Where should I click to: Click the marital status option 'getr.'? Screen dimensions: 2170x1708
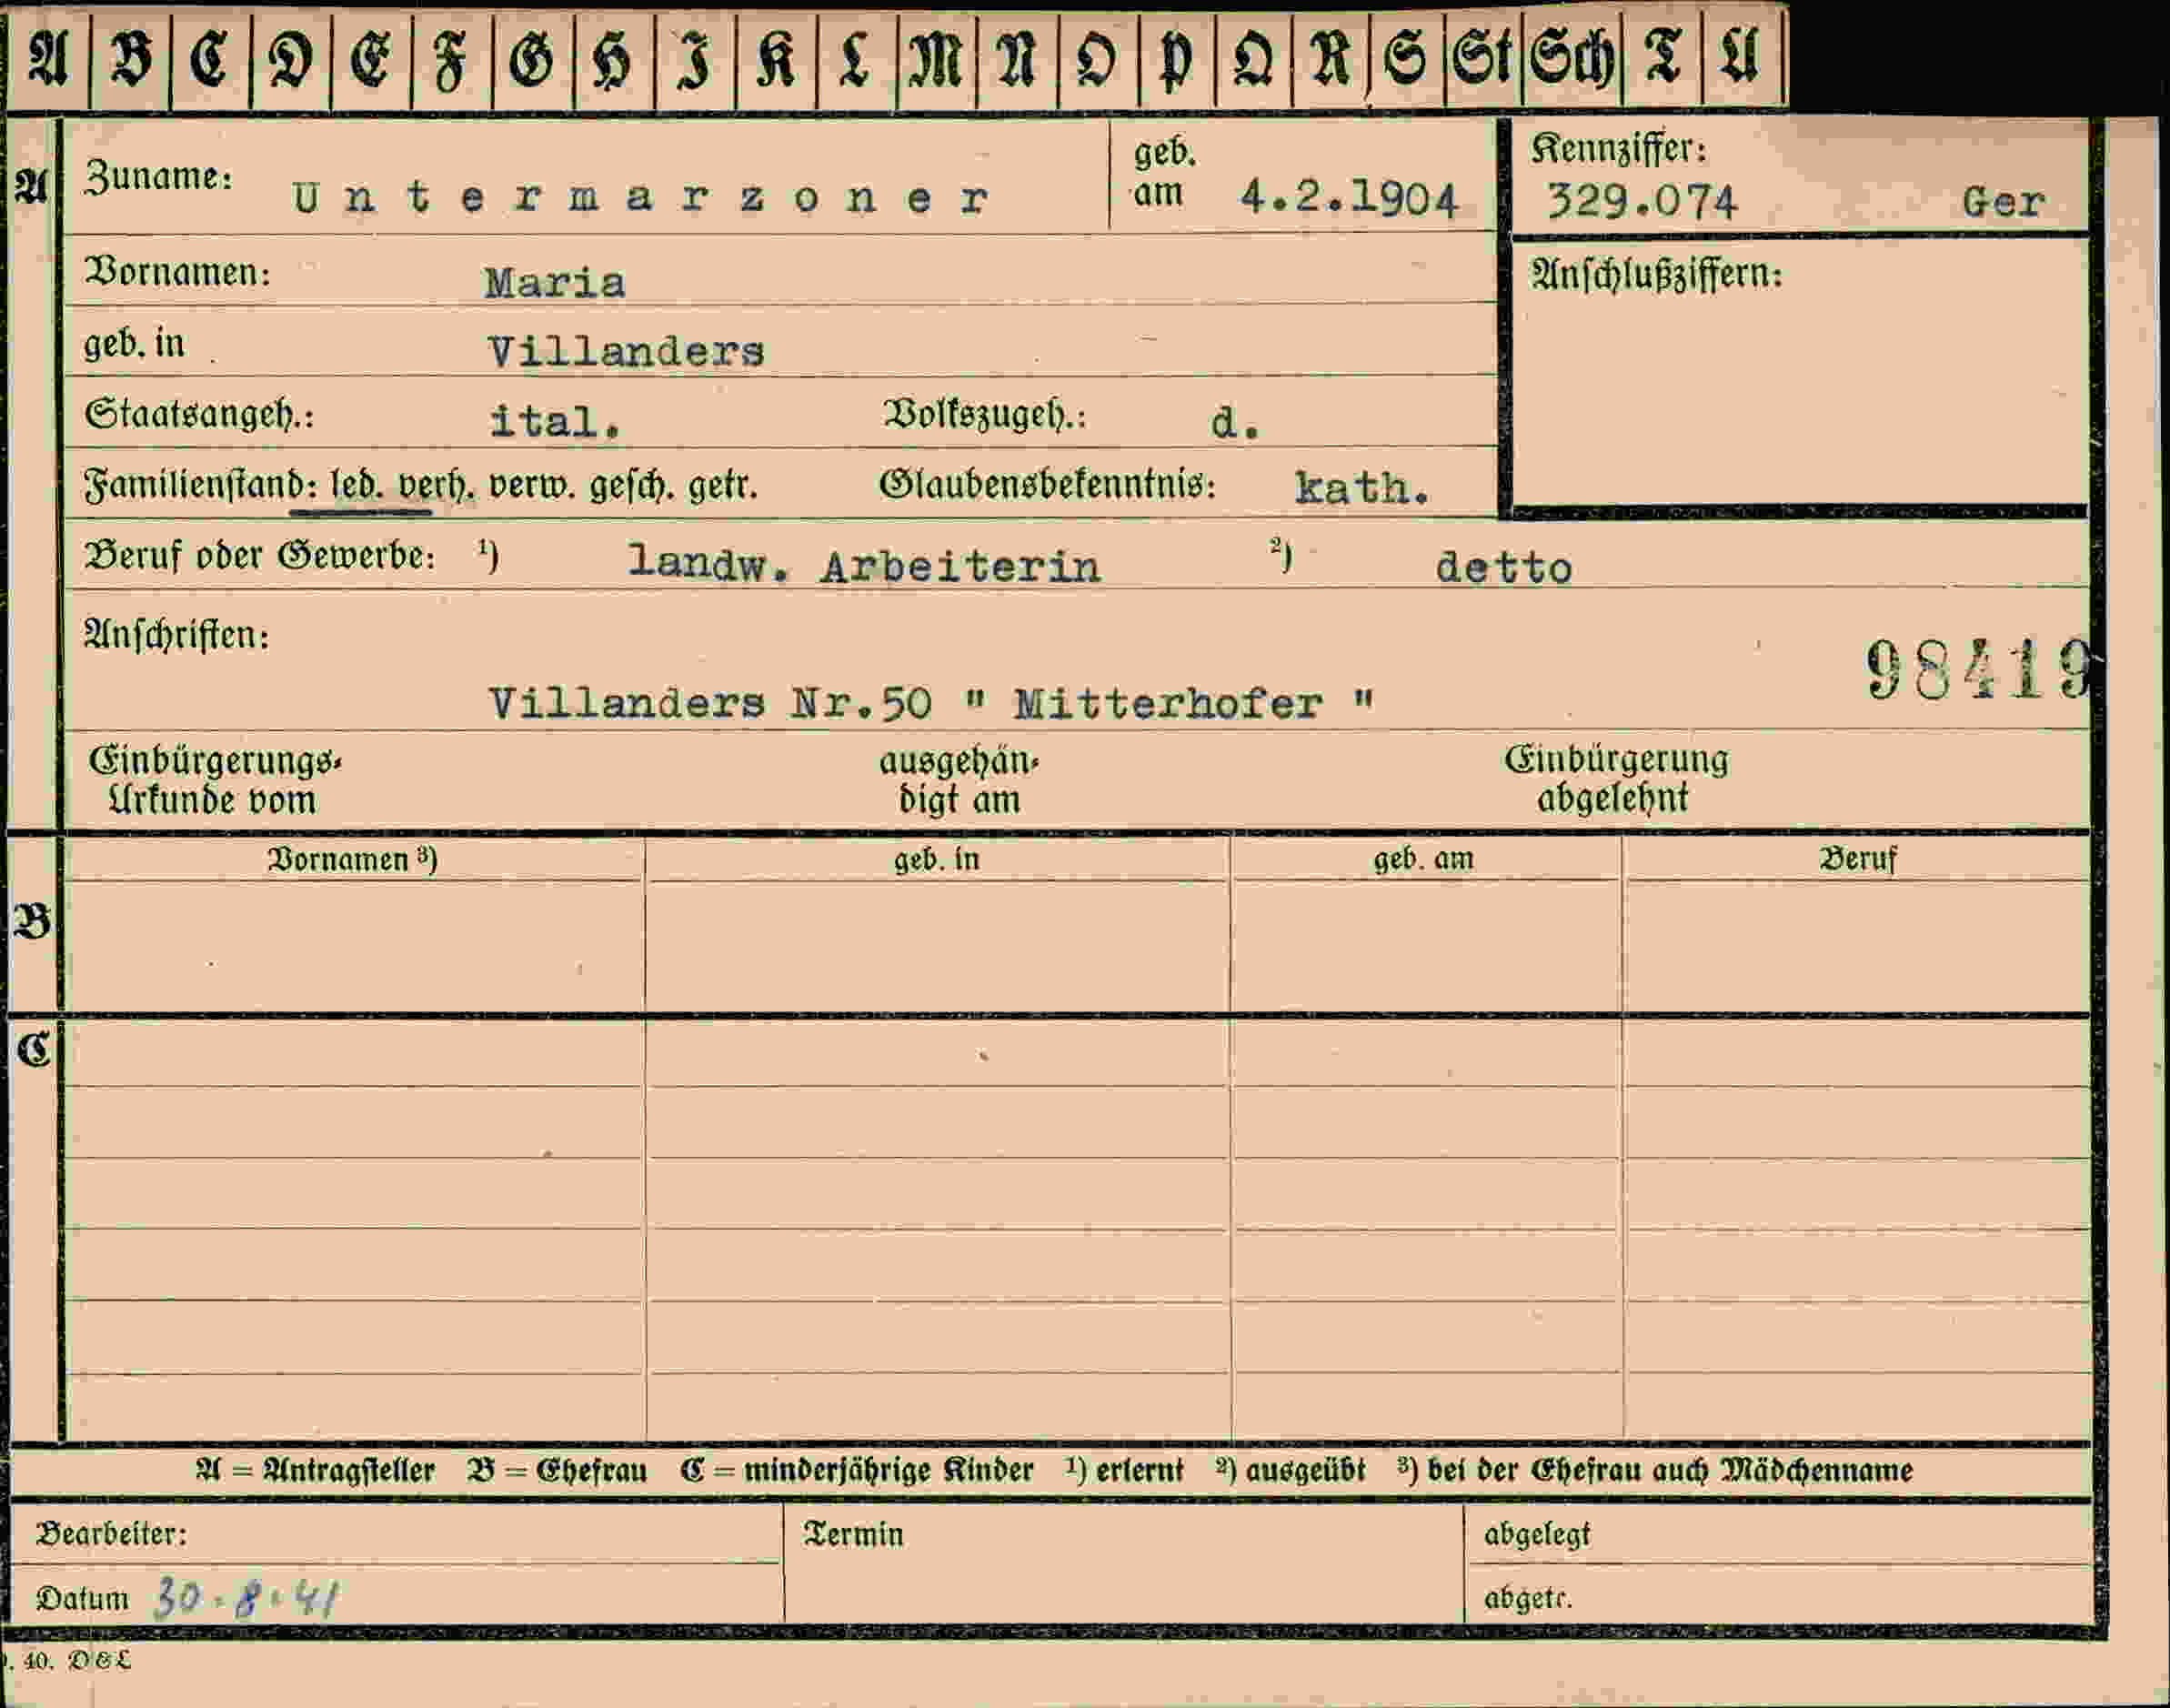(722, 487)
